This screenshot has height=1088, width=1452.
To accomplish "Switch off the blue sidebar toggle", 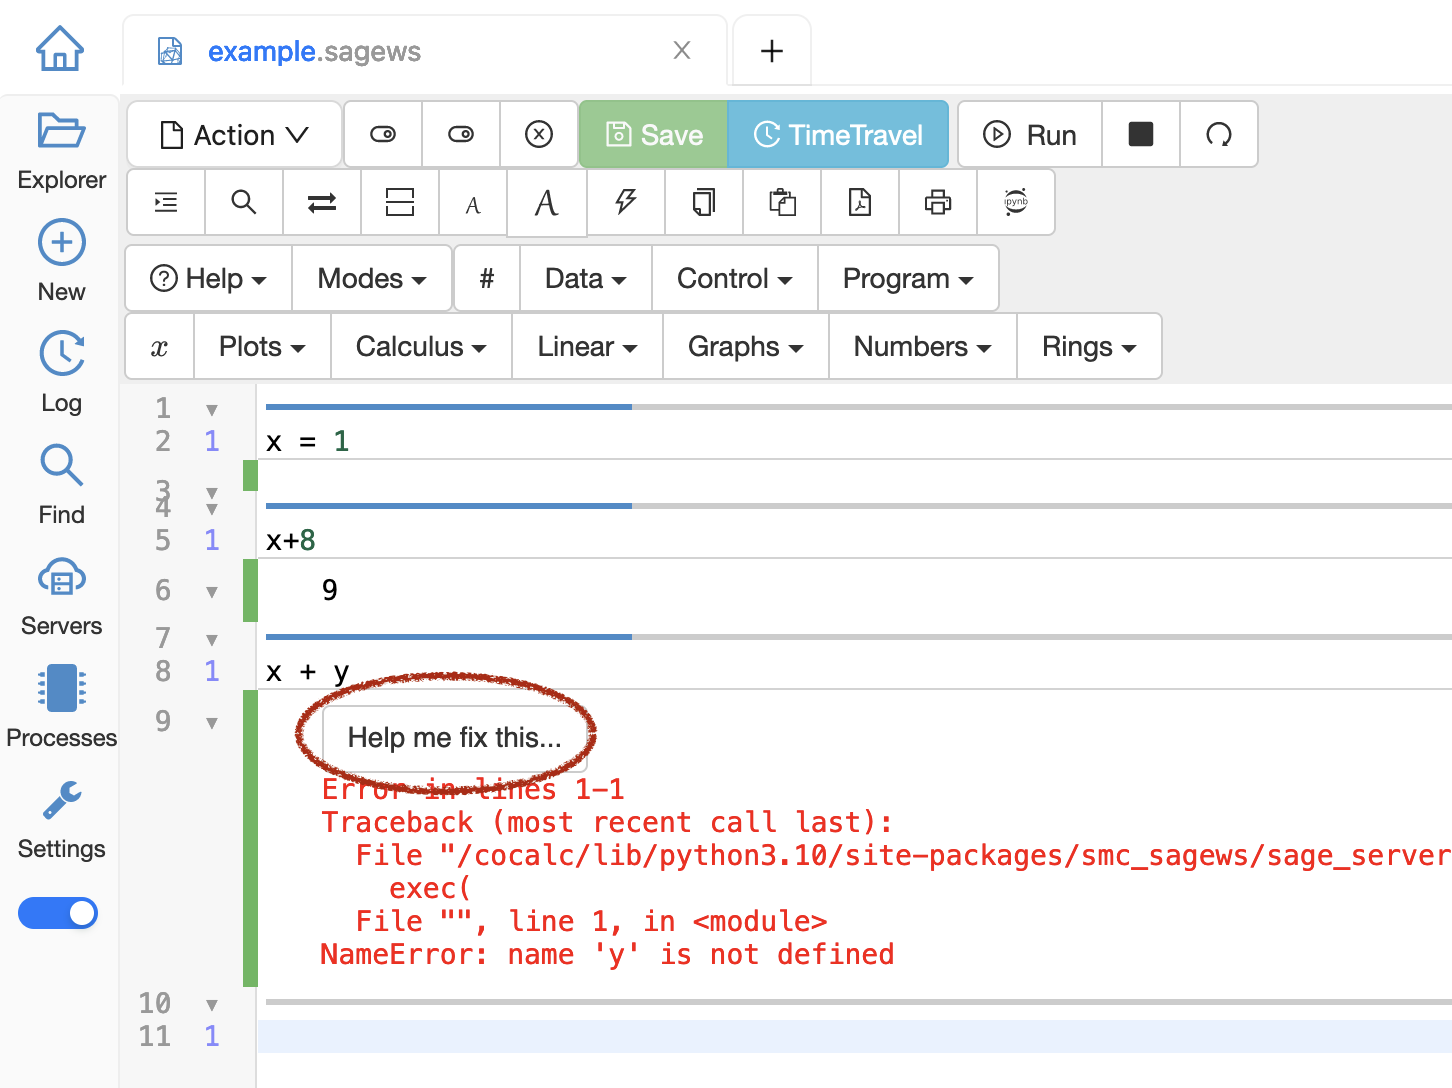I will pyautogui.click(x=57, y=913).
